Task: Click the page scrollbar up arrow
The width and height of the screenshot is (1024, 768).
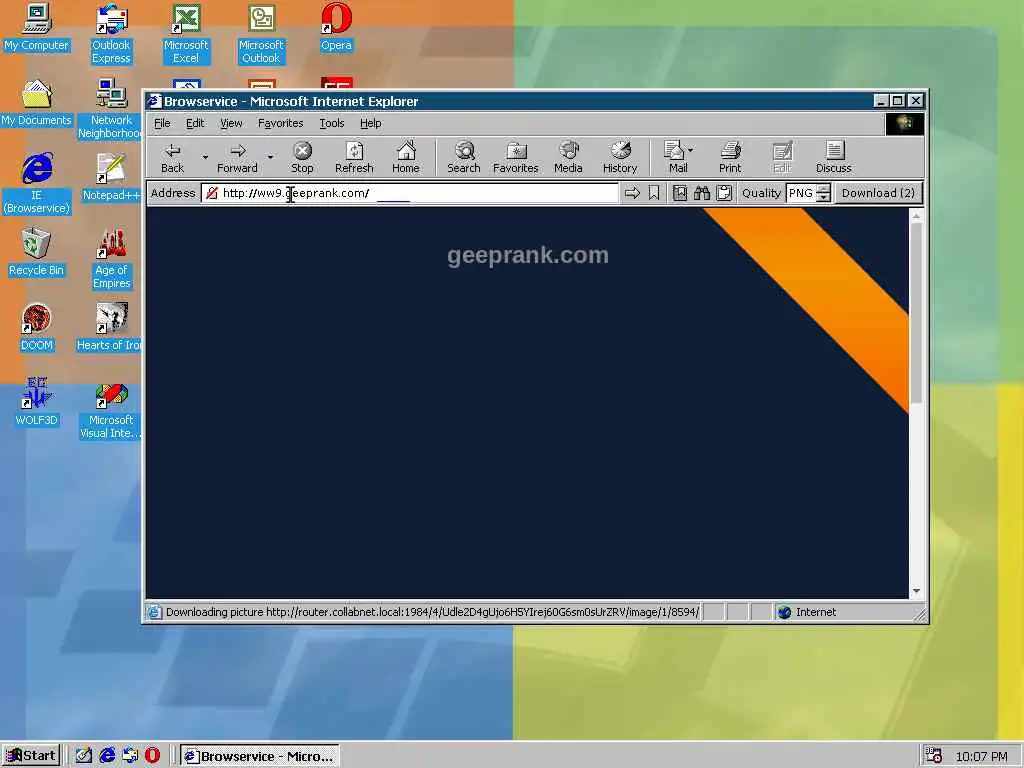Action: pyautogui.click(x=916, y=216)
